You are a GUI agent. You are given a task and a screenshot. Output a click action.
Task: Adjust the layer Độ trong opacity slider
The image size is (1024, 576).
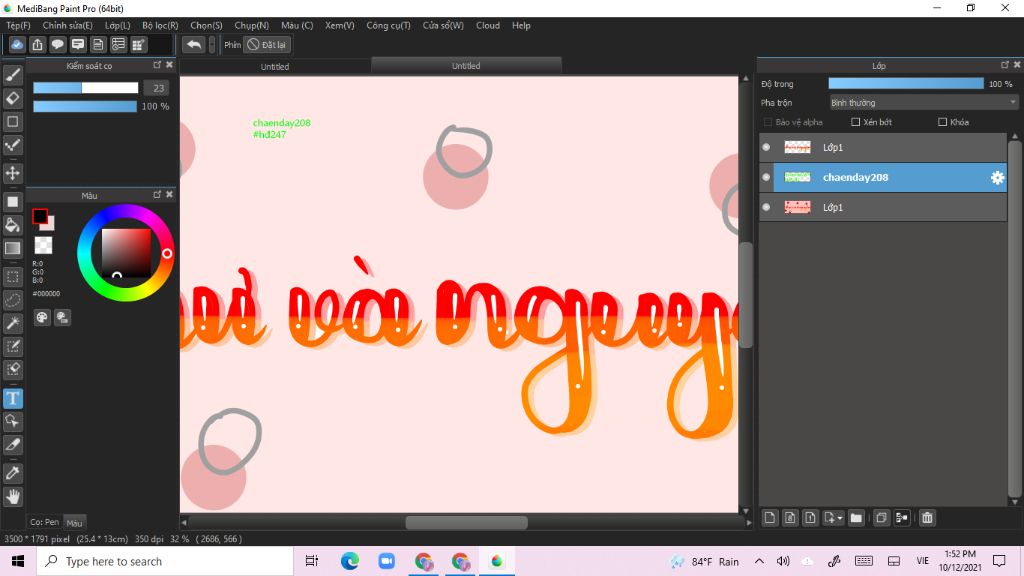(906, 84)
